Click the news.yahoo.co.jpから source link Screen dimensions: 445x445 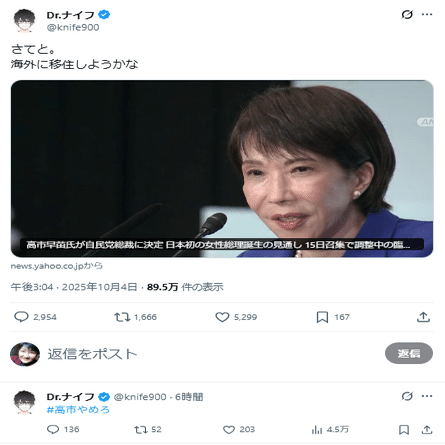point(57,266)
